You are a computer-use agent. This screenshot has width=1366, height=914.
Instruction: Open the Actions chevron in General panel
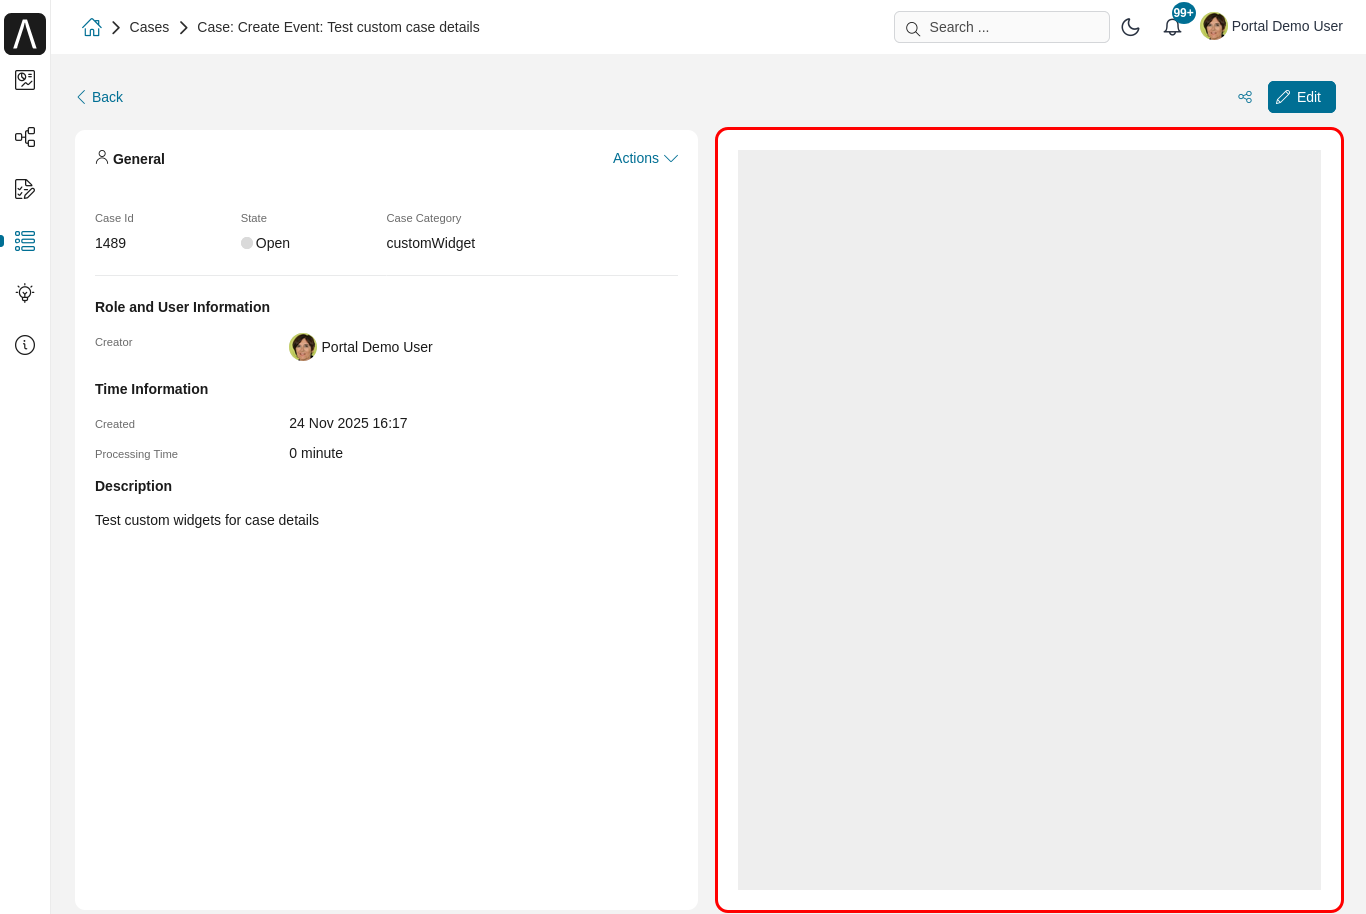tap(671, 158)
